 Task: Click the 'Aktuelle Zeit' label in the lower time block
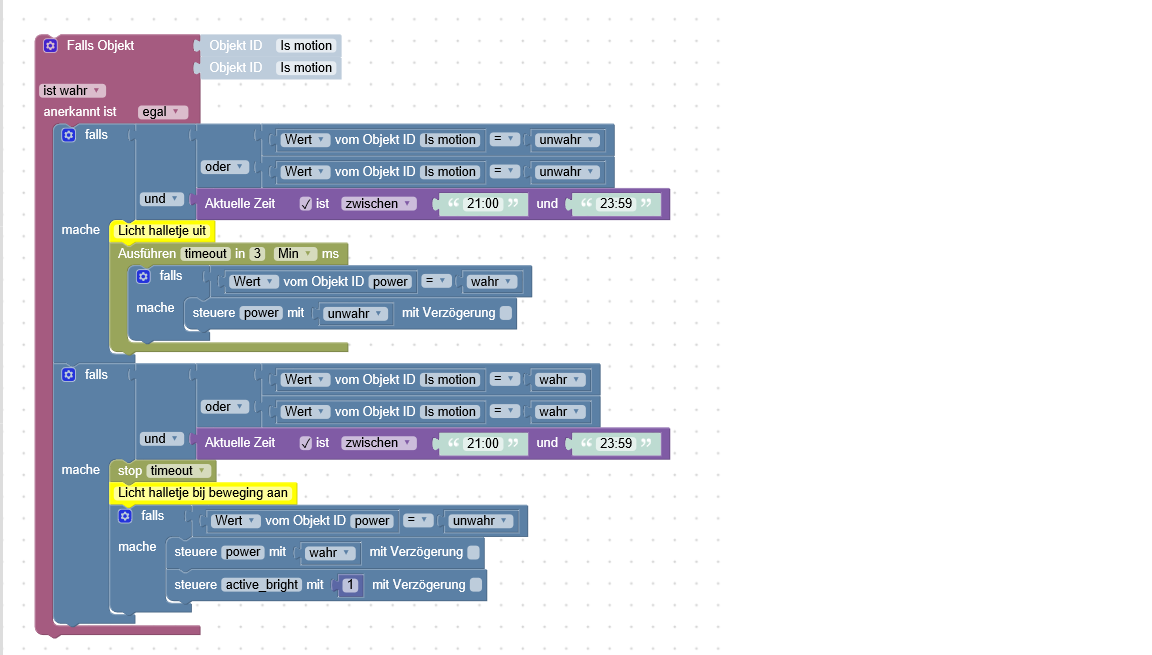(240, 444)
